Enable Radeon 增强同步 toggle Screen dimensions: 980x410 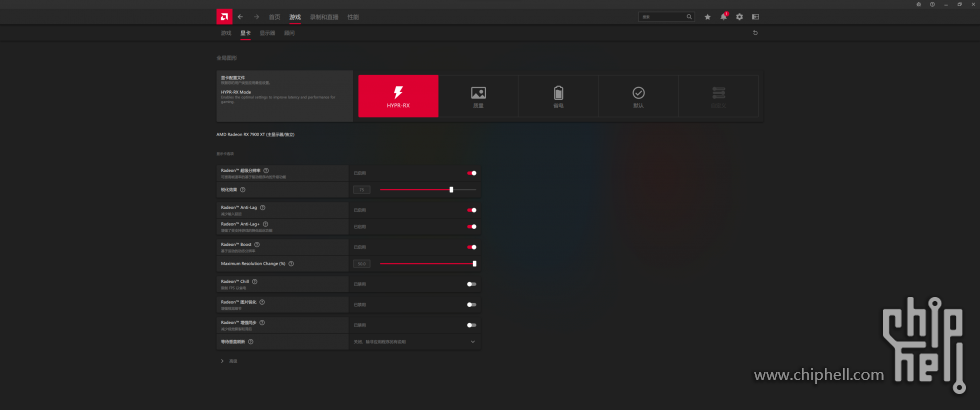click(472, 325)
